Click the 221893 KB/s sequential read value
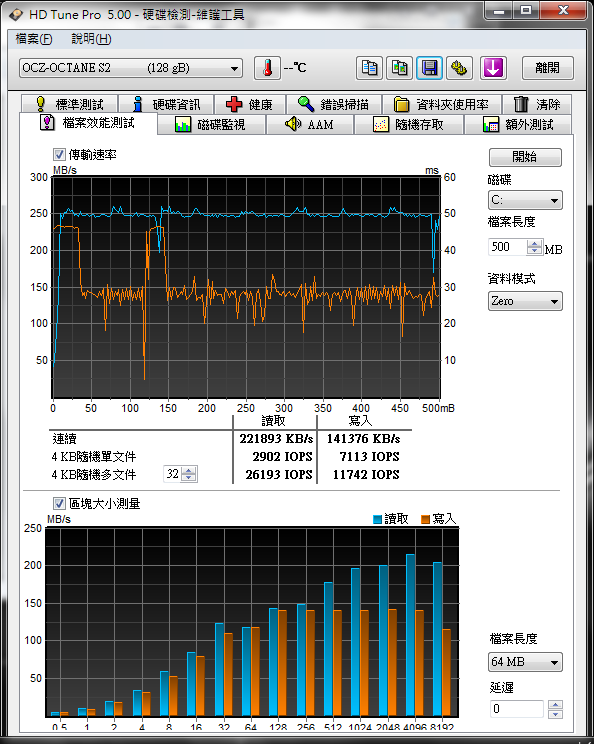Screen dimensions: 594x744 pos(276,438)
